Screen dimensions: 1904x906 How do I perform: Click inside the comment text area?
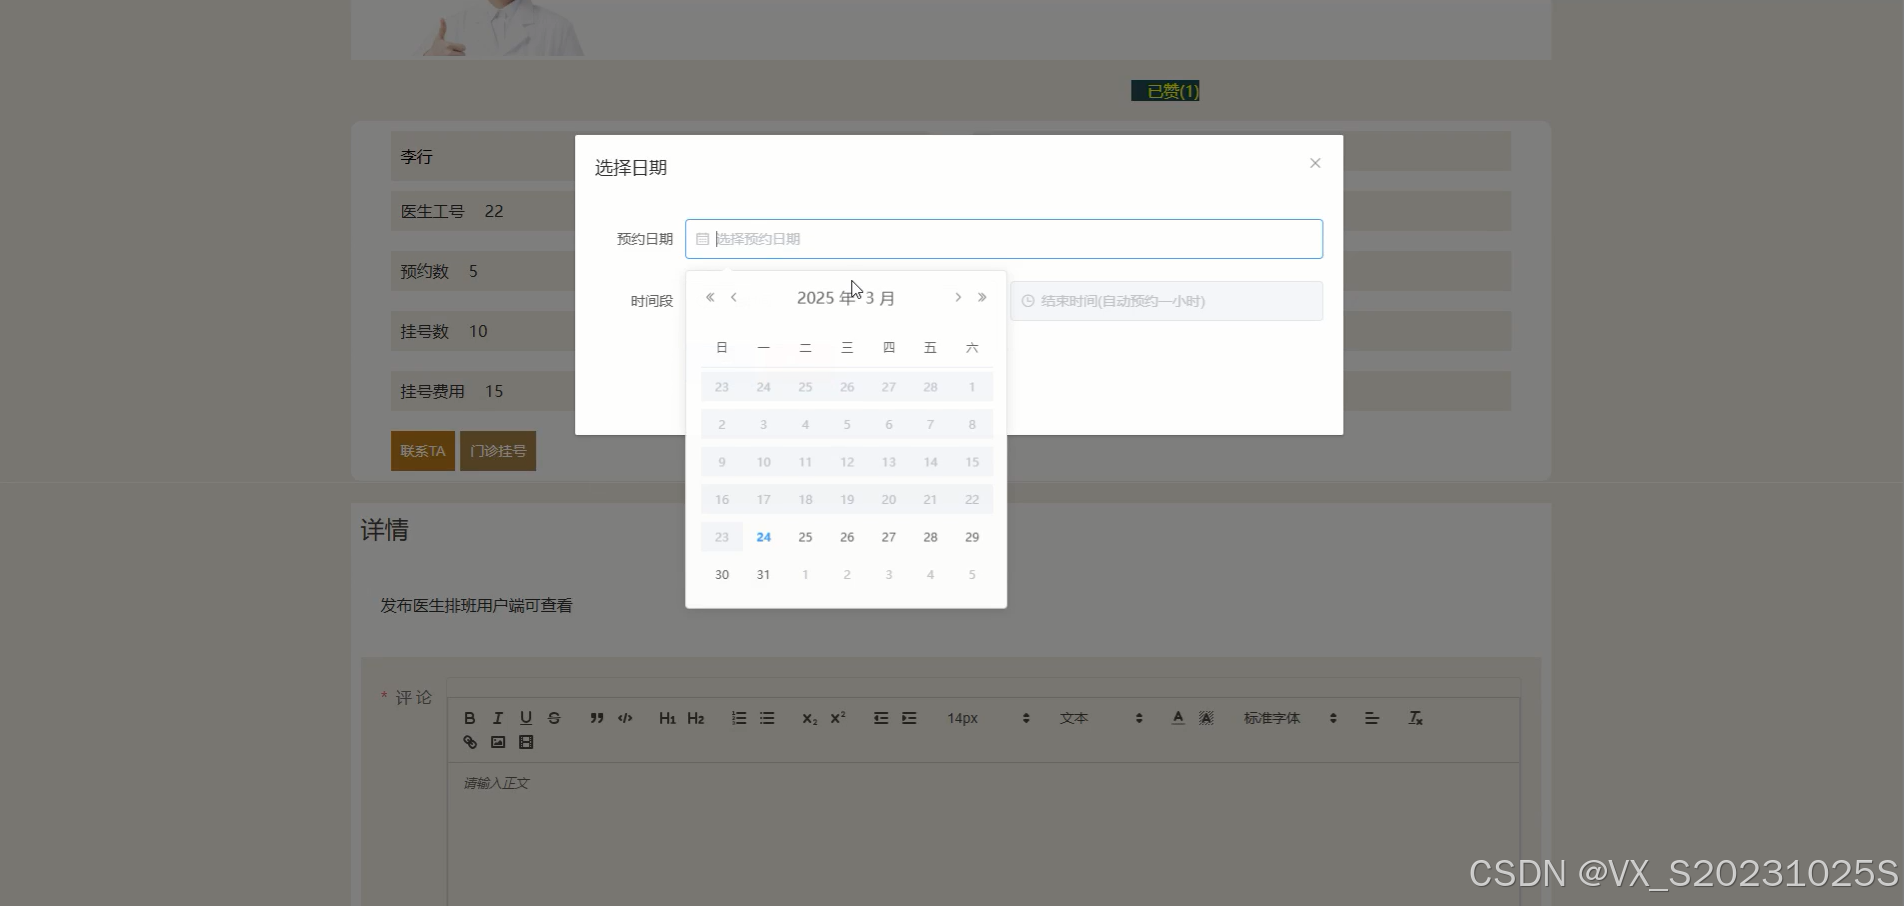[x=983, y=835]
